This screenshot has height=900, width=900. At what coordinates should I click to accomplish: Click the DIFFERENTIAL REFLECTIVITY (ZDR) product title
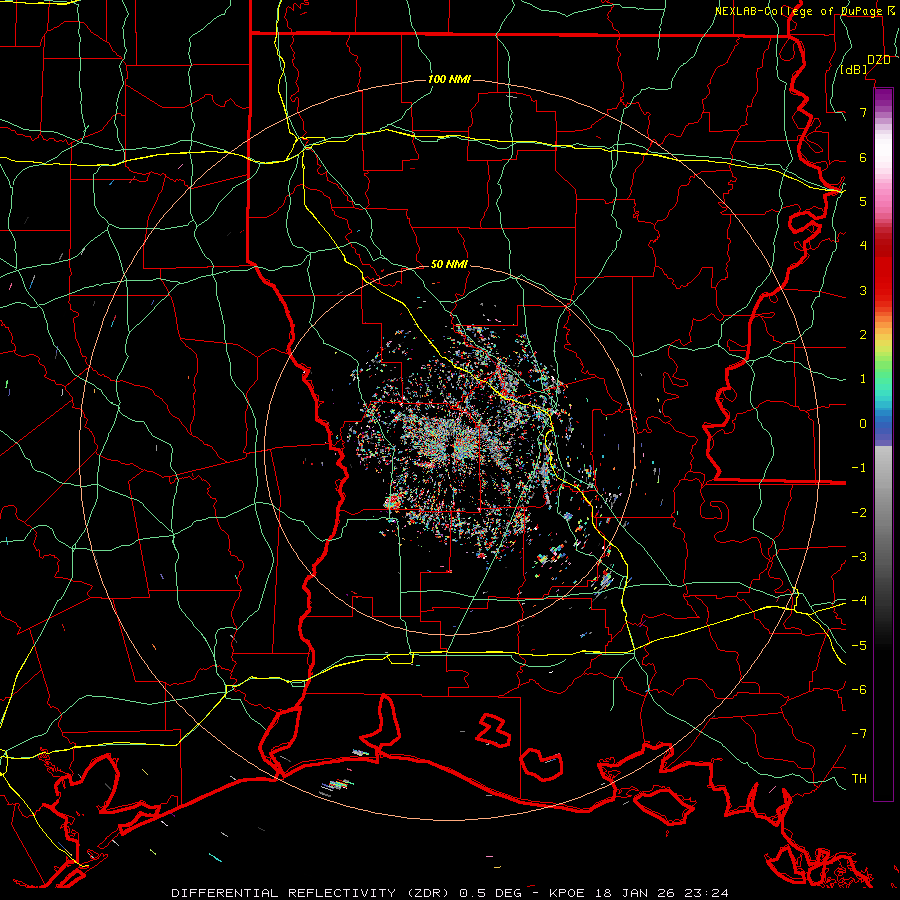[312, 893]
